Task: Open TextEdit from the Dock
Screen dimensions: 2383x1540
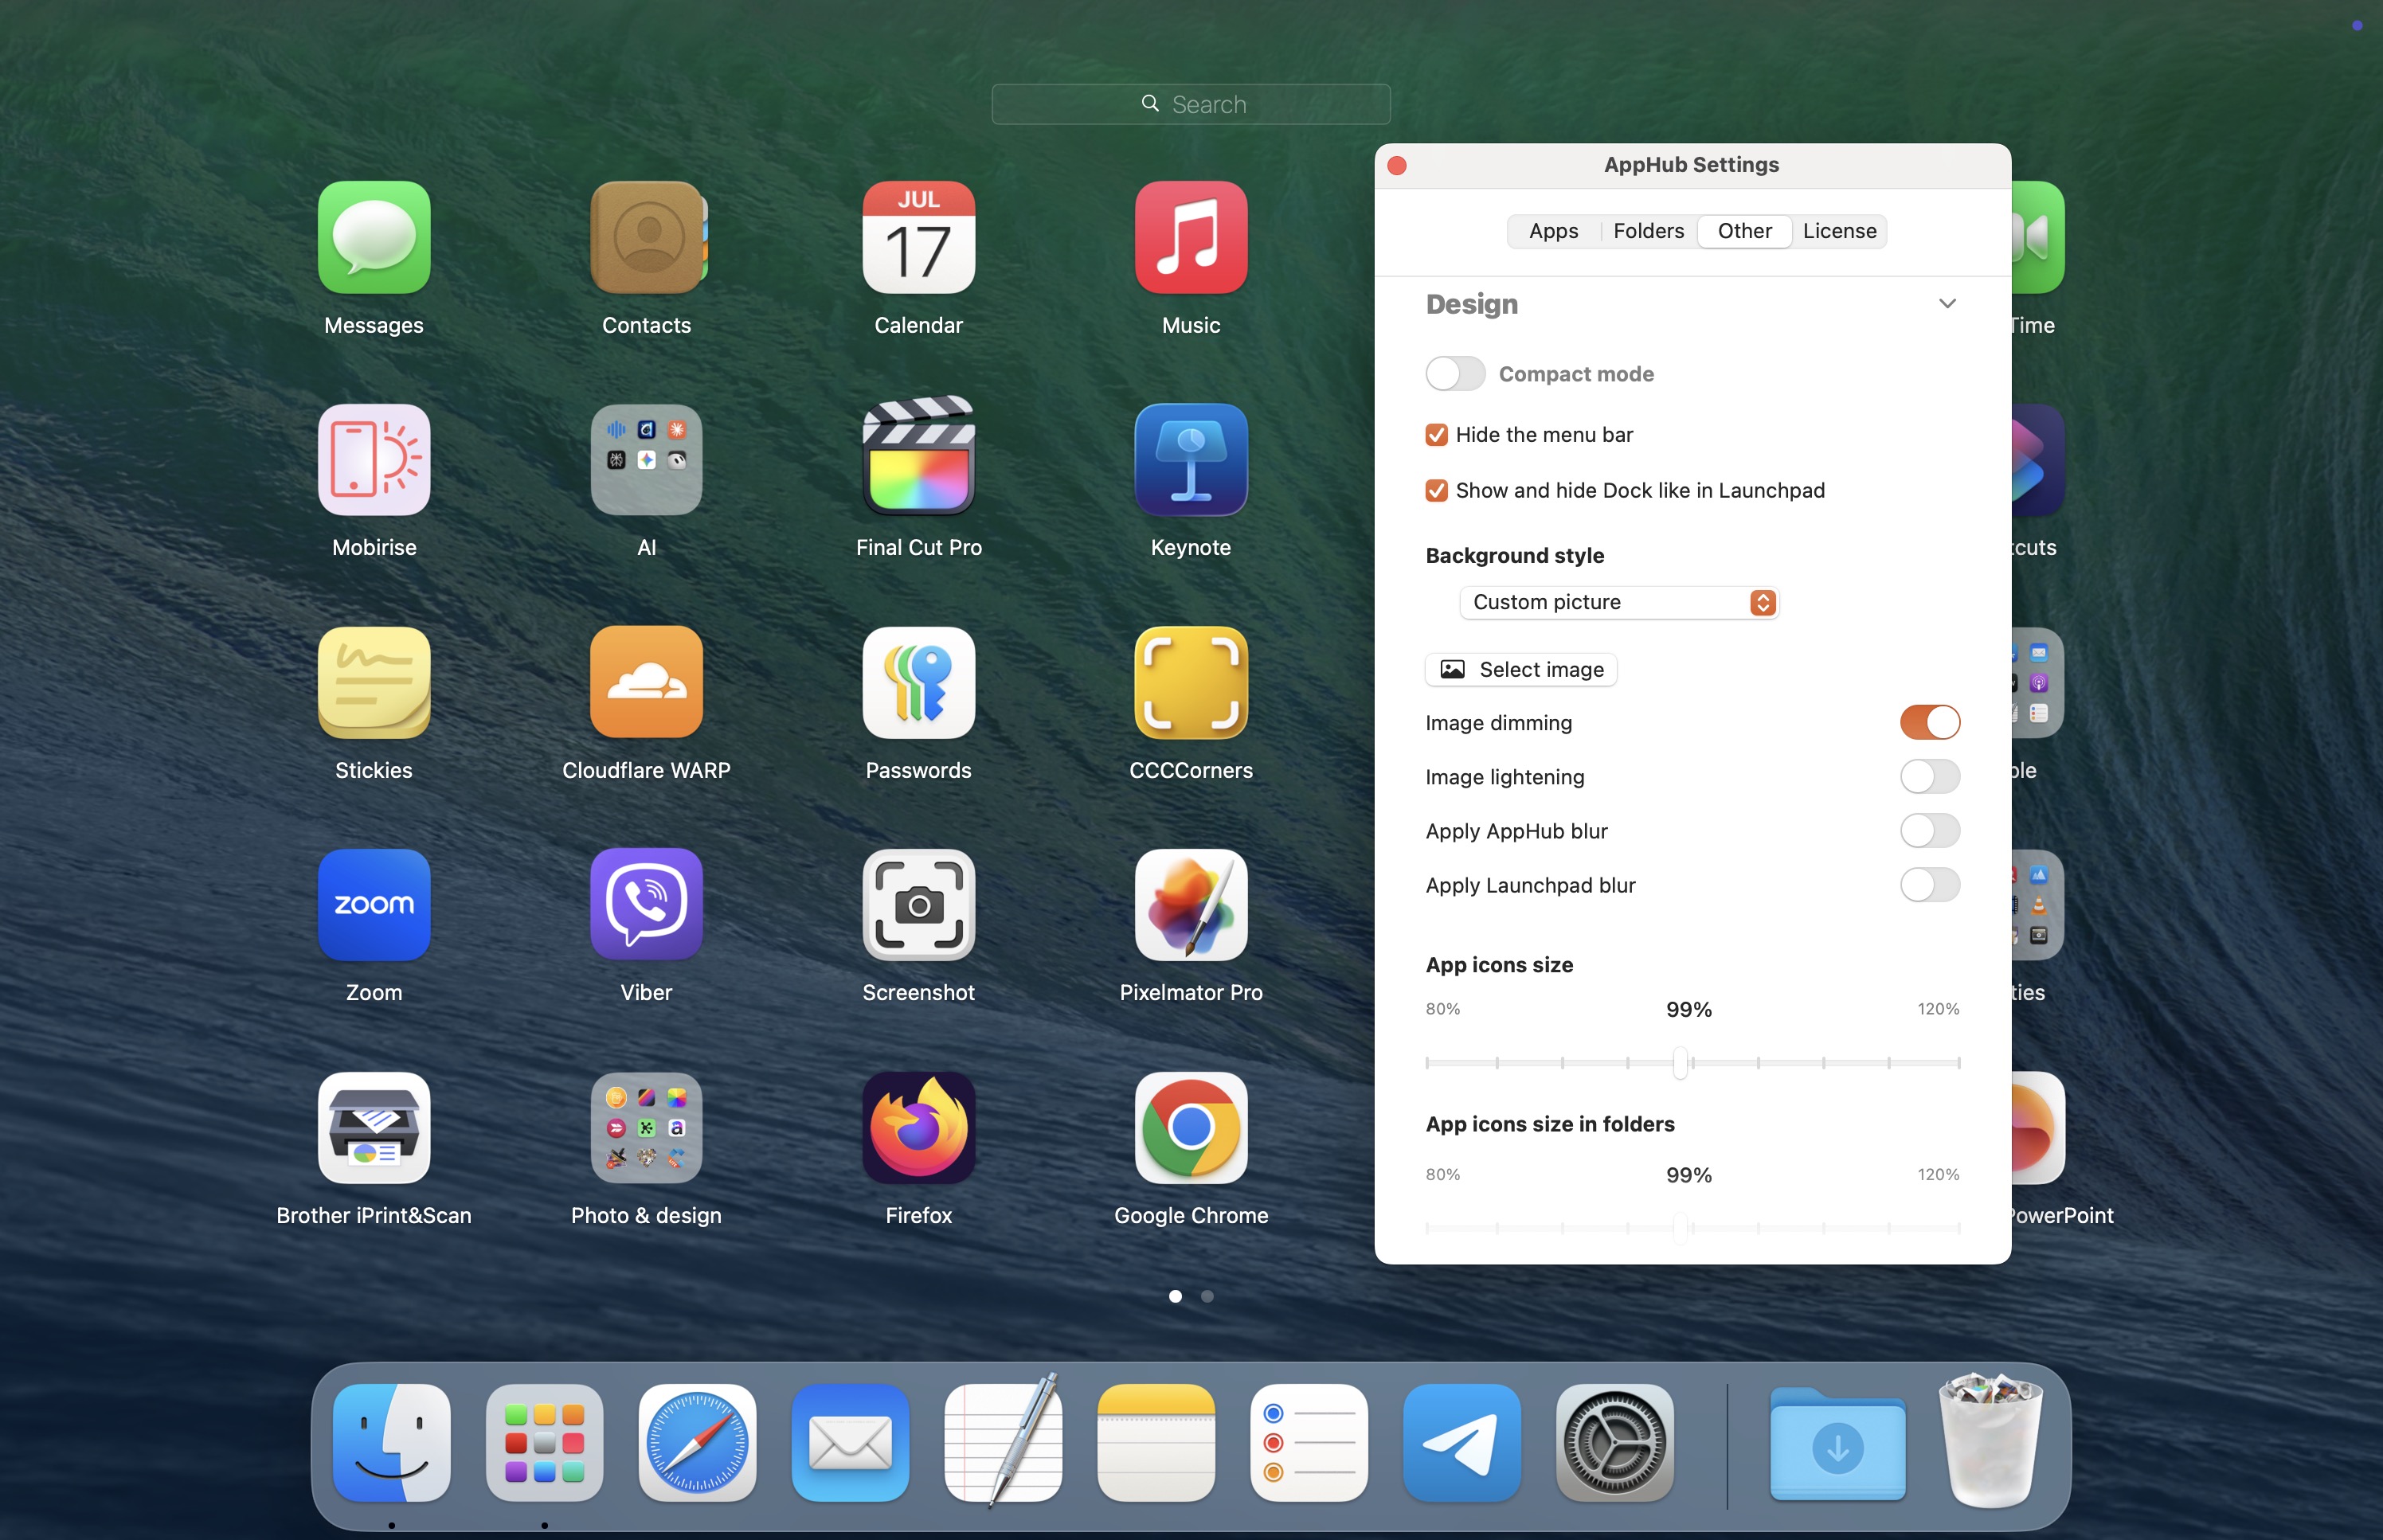Action: 1003,1440
